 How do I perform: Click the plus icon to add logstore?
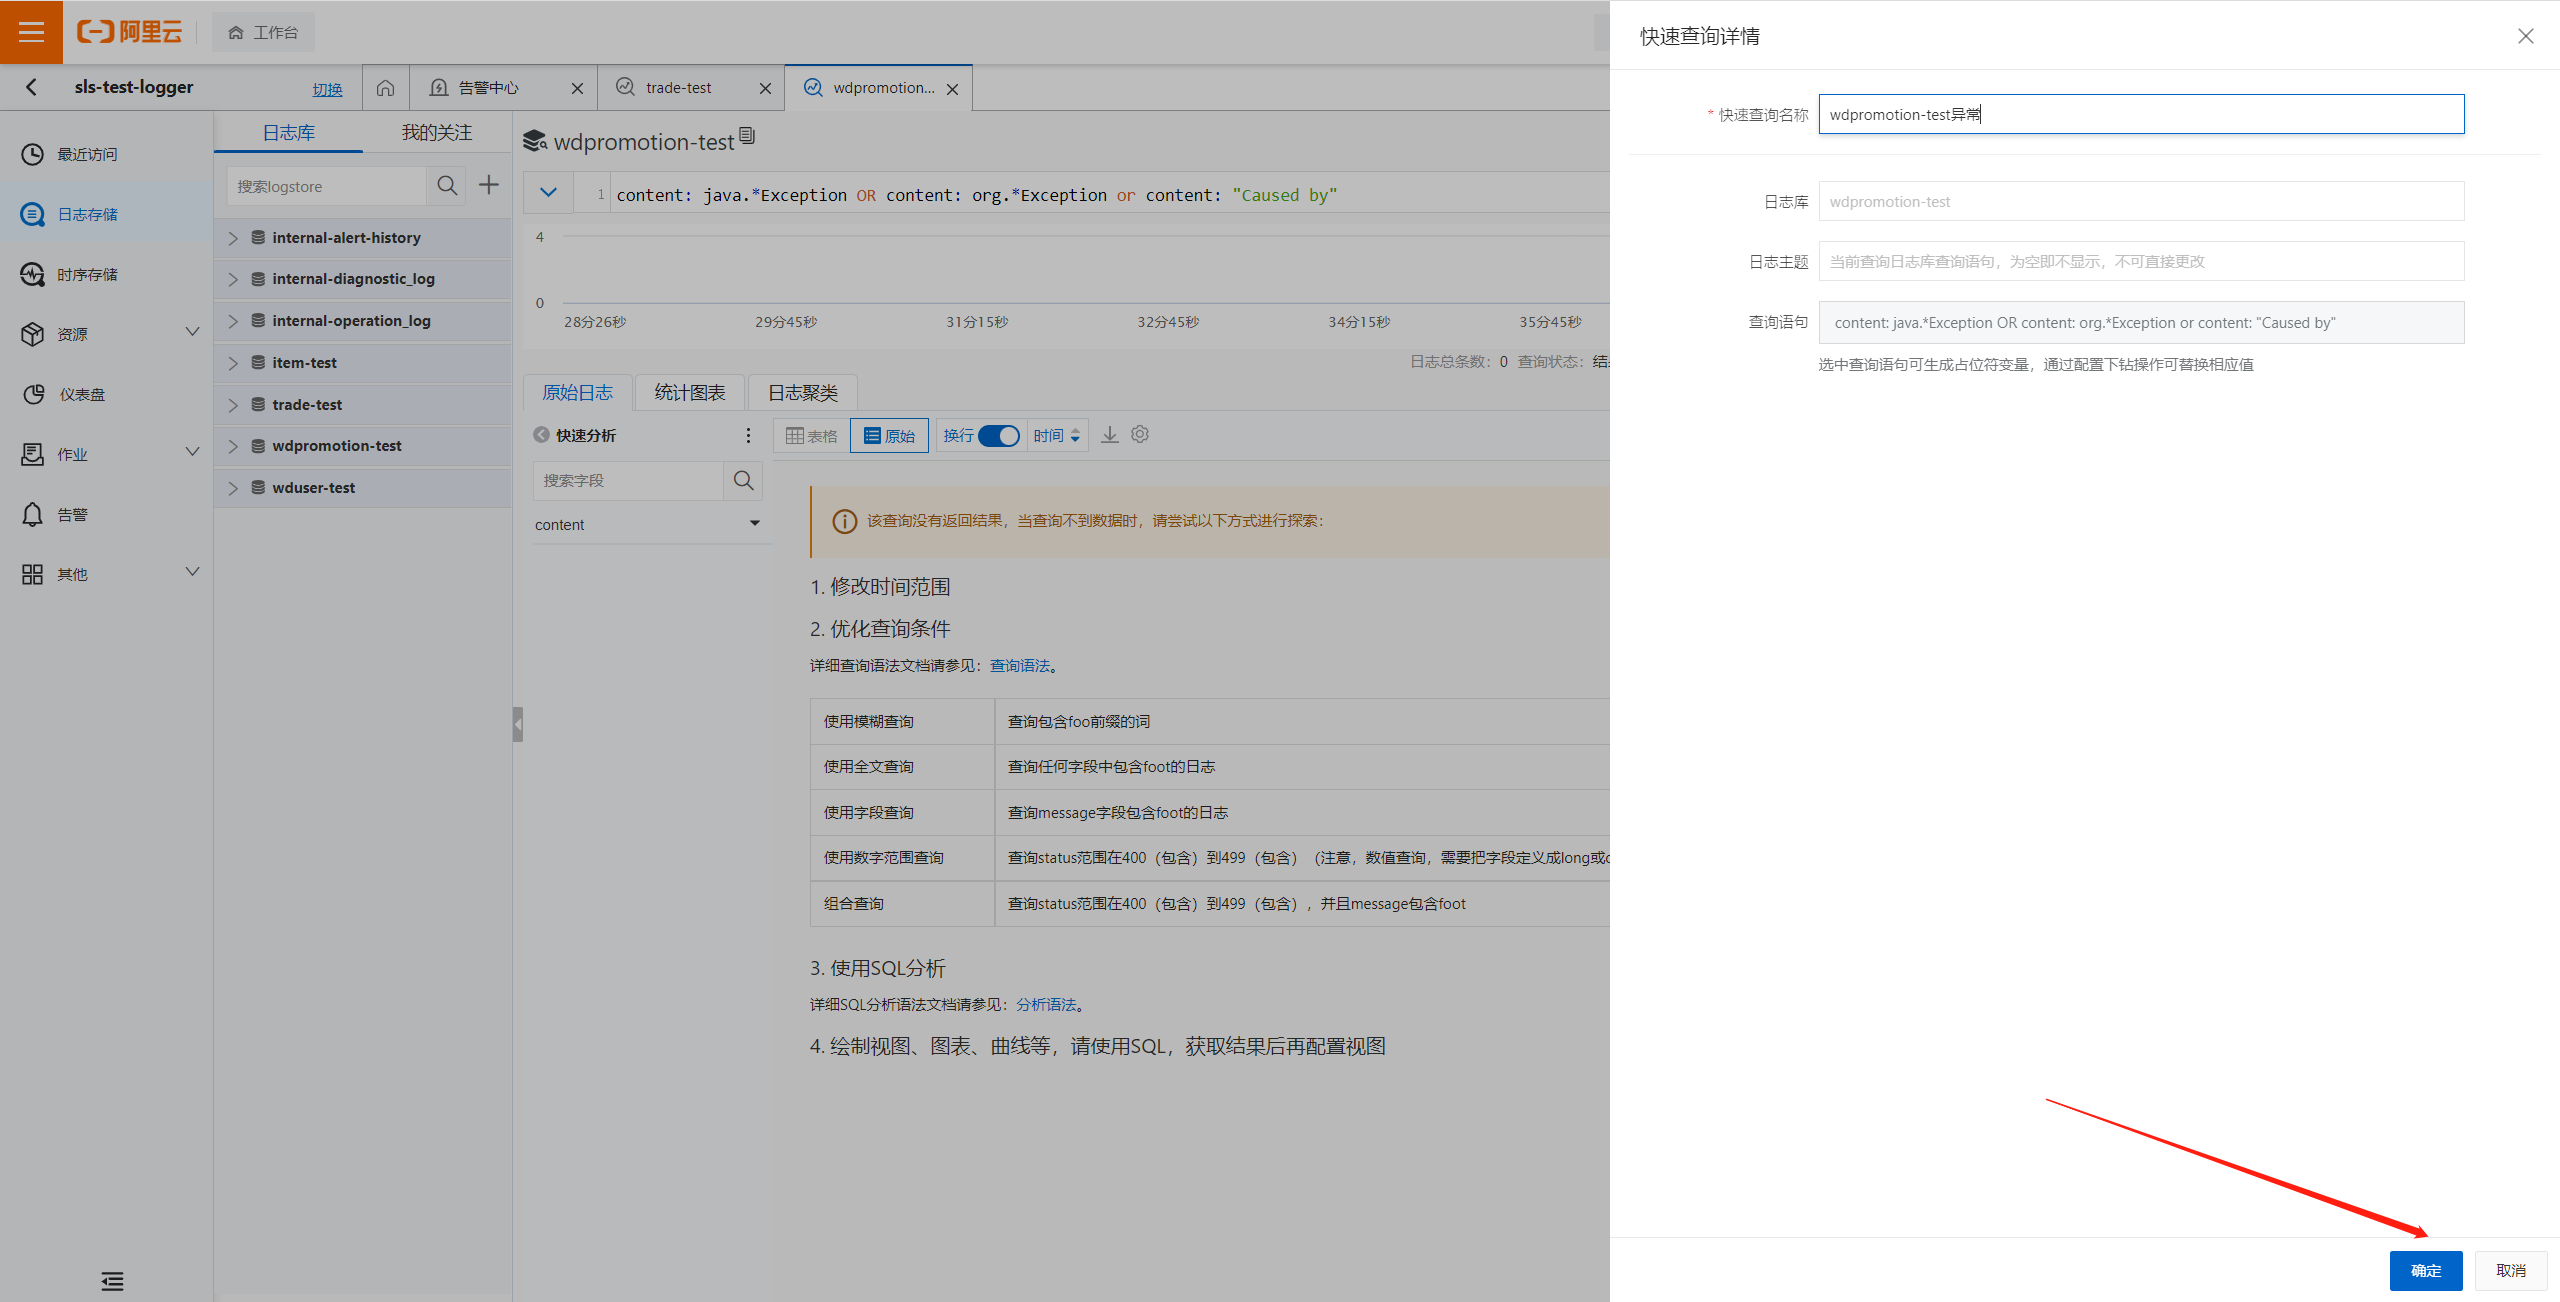489,185
